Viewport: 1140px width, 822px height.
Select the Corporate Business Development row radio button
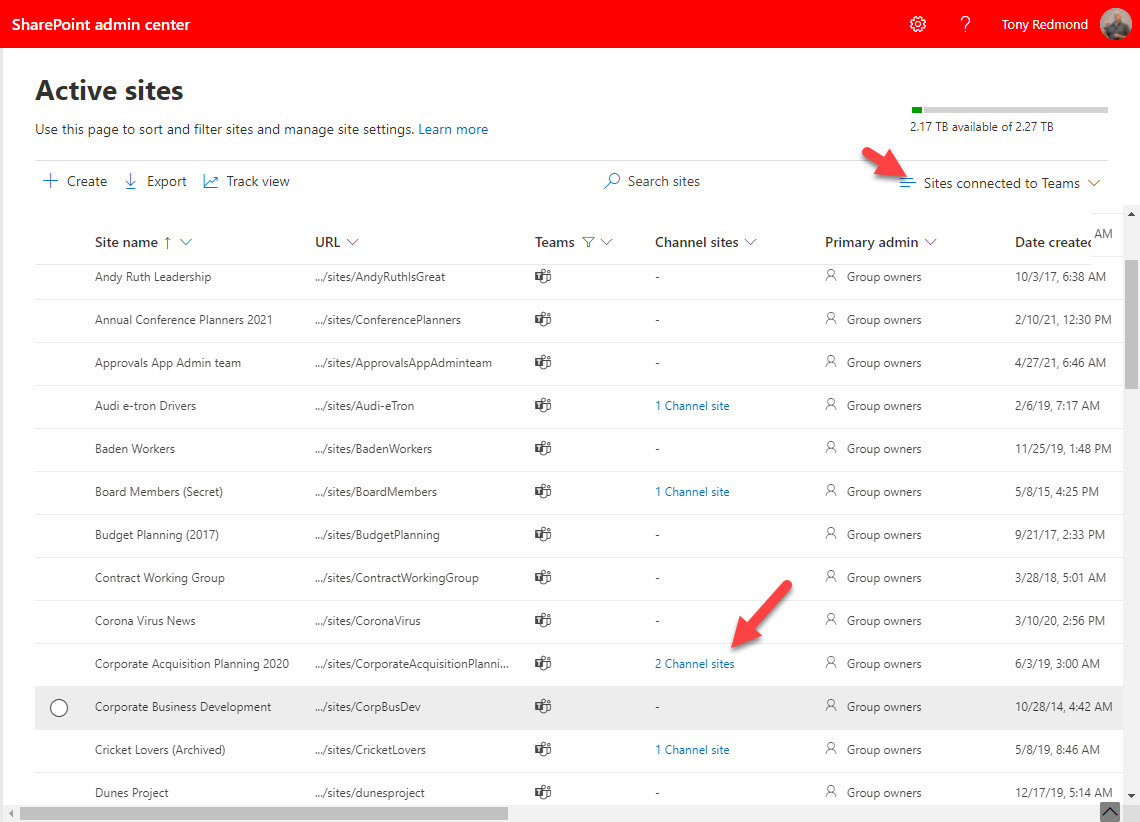(x=59, y=707)
